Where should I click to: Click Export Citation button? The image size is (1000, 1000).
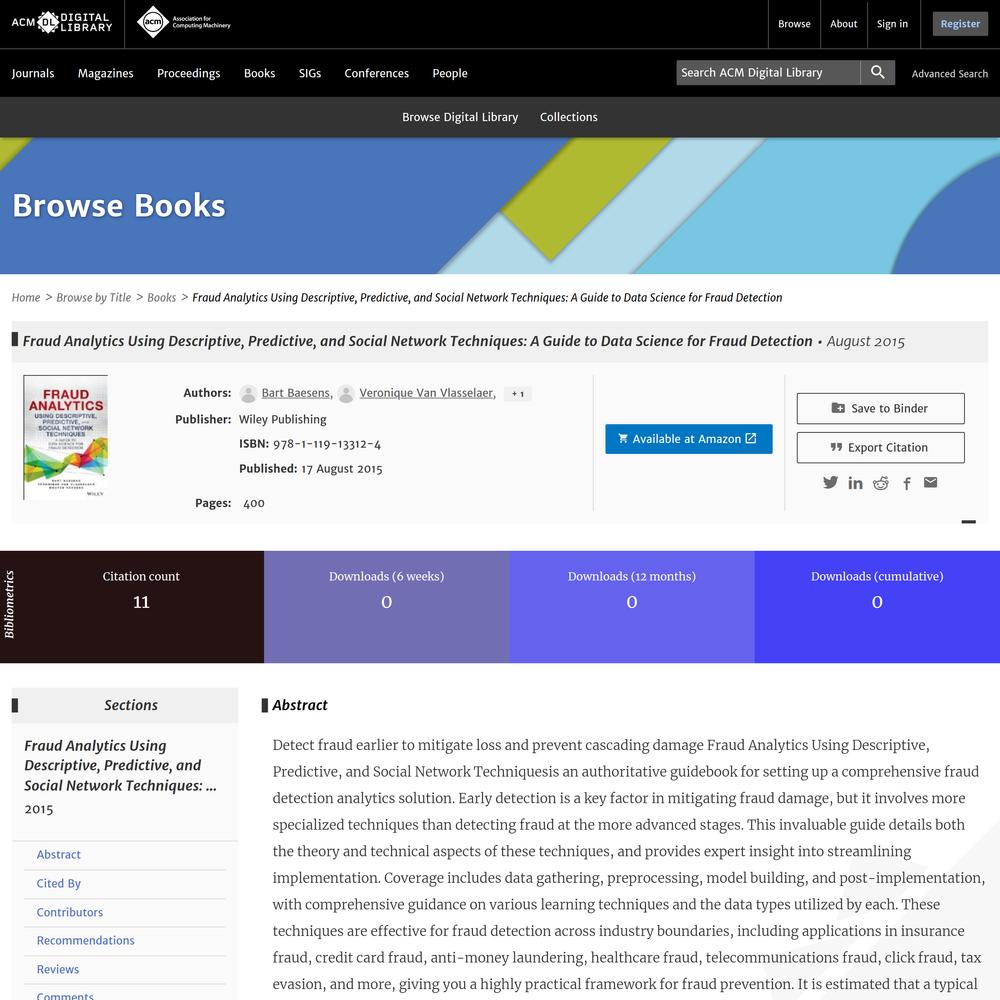coord(880,448)
